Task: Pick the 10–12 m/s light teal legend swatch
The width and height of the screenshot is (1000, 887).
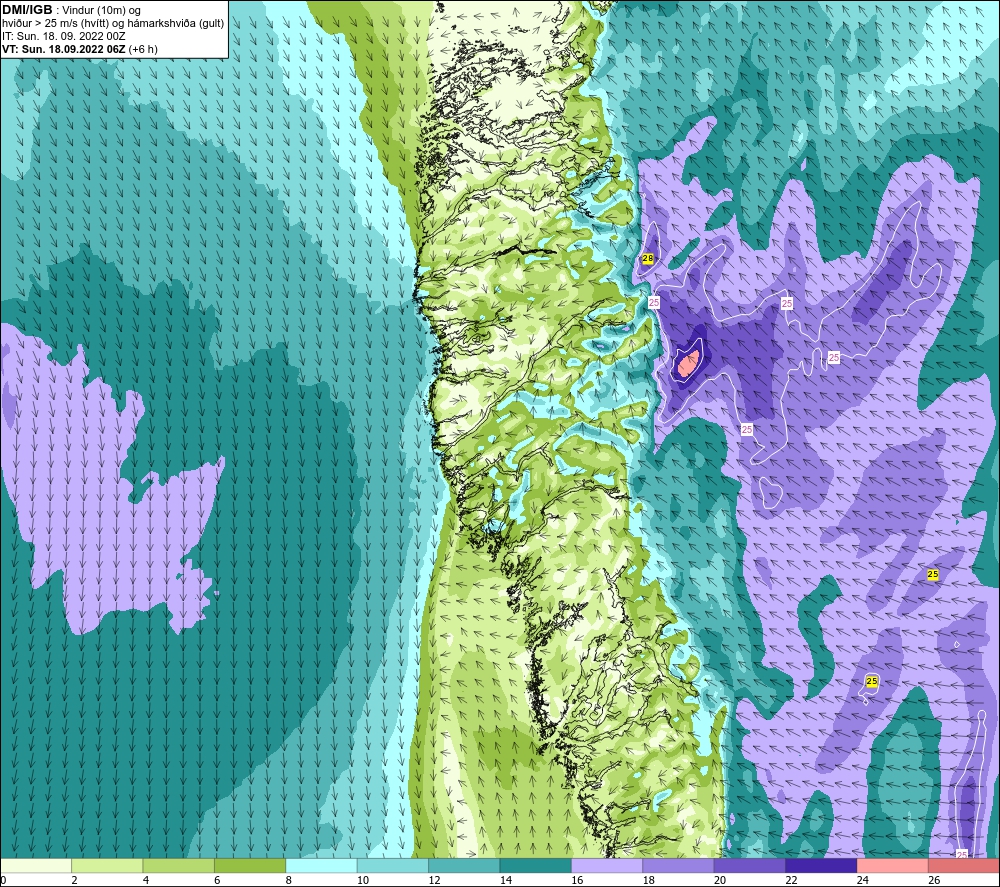Action: [393, 865]
